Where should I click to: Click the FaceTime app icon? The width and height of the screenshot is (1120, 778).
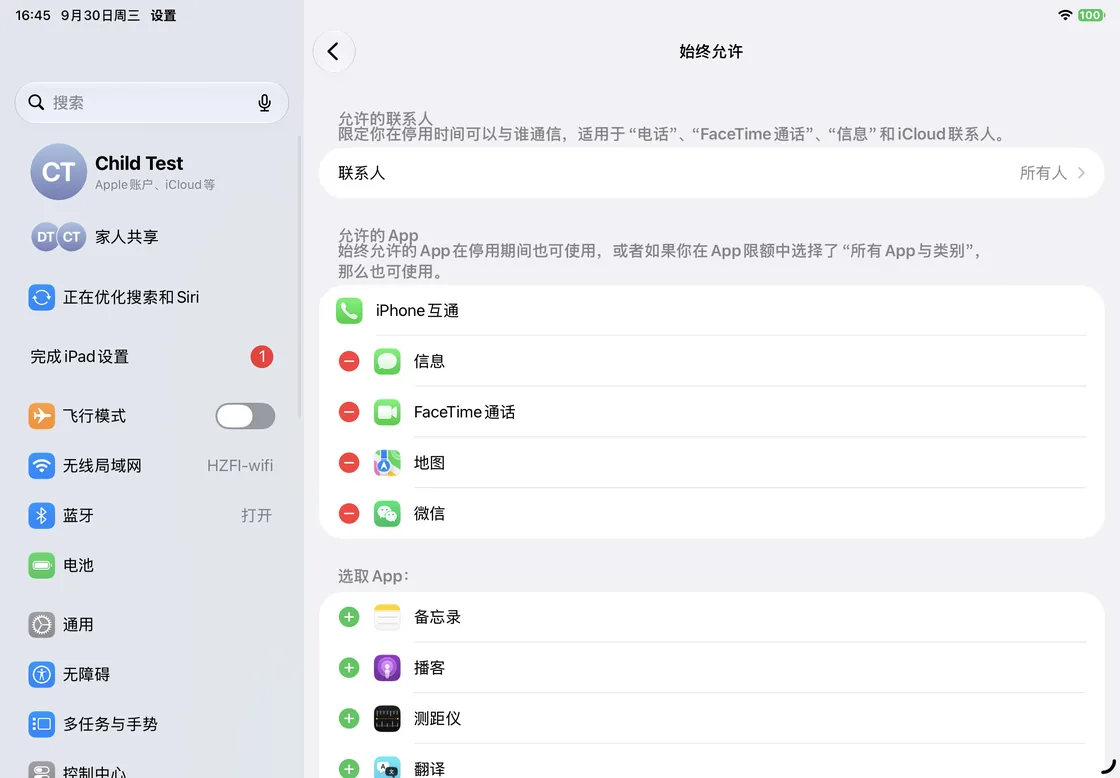tap(387, 412)
